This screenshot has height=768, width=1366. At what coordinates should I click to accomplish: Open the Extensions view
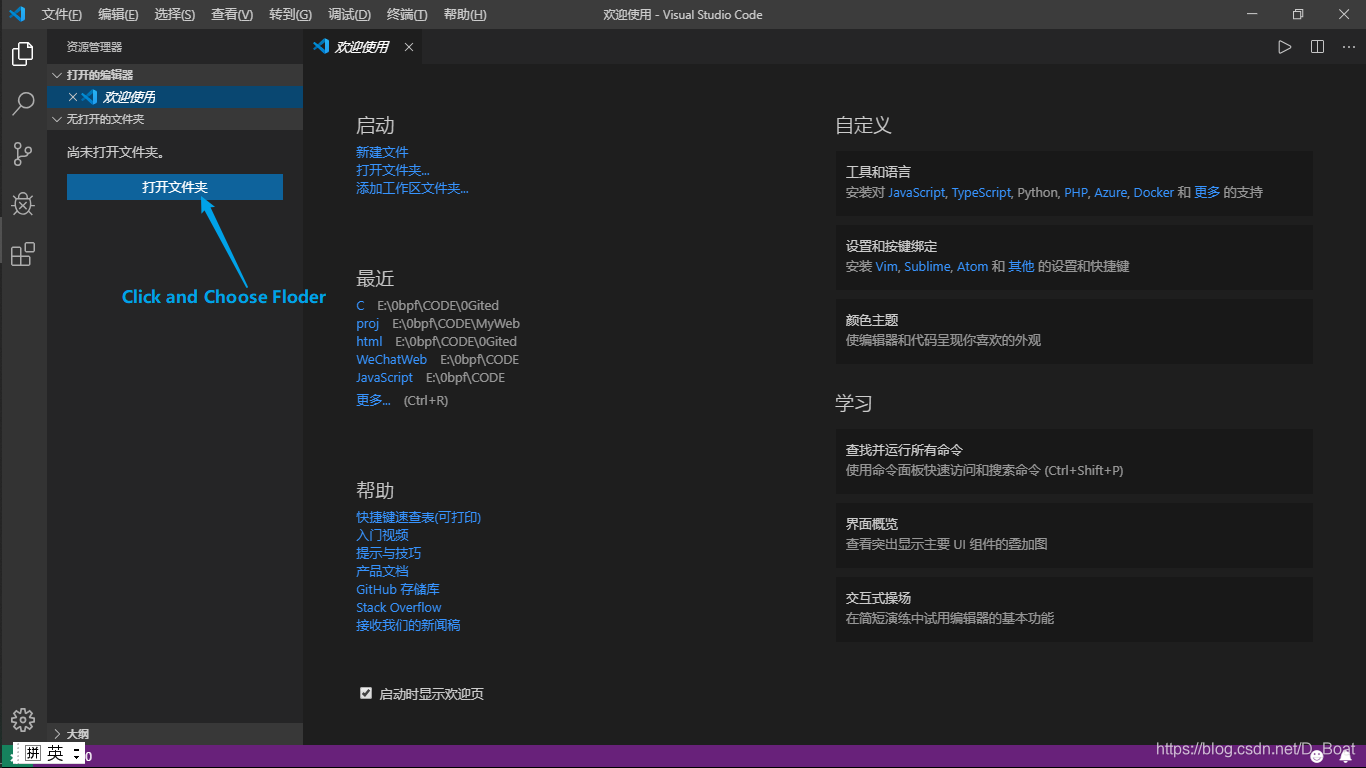(22, 254)
